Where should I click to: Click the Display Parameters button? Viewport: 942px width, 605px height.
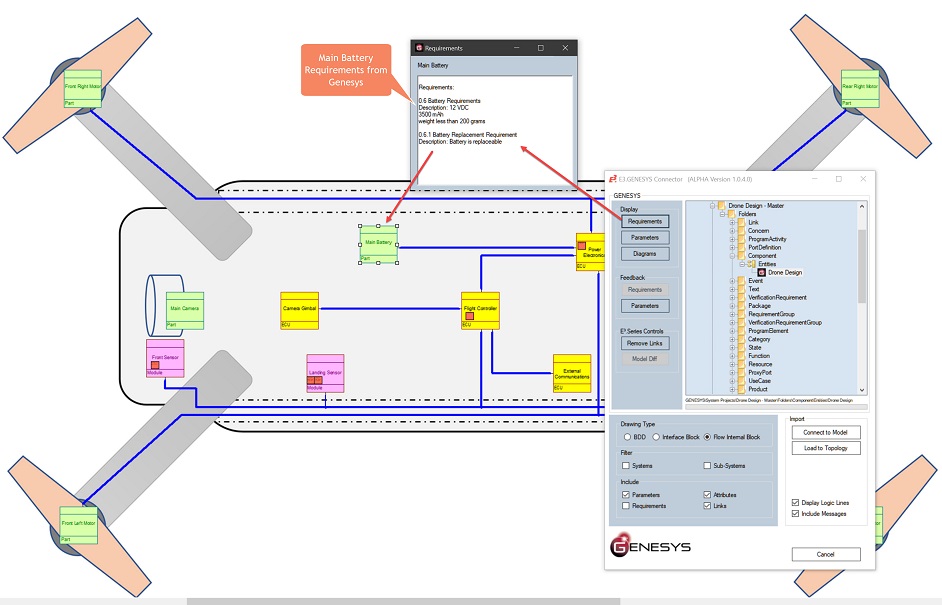pos(645,237)
